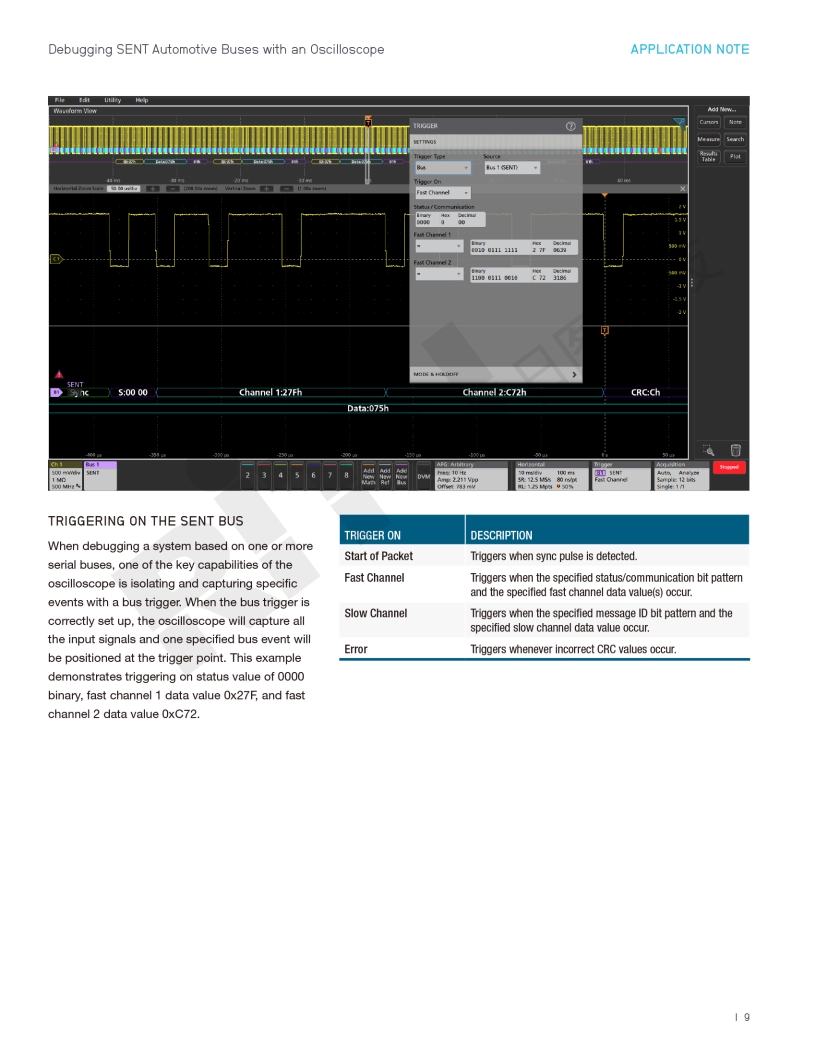Open the Trigger On Fast Channel dropdown
This screenshot has width=816, height=1056.
442,192
